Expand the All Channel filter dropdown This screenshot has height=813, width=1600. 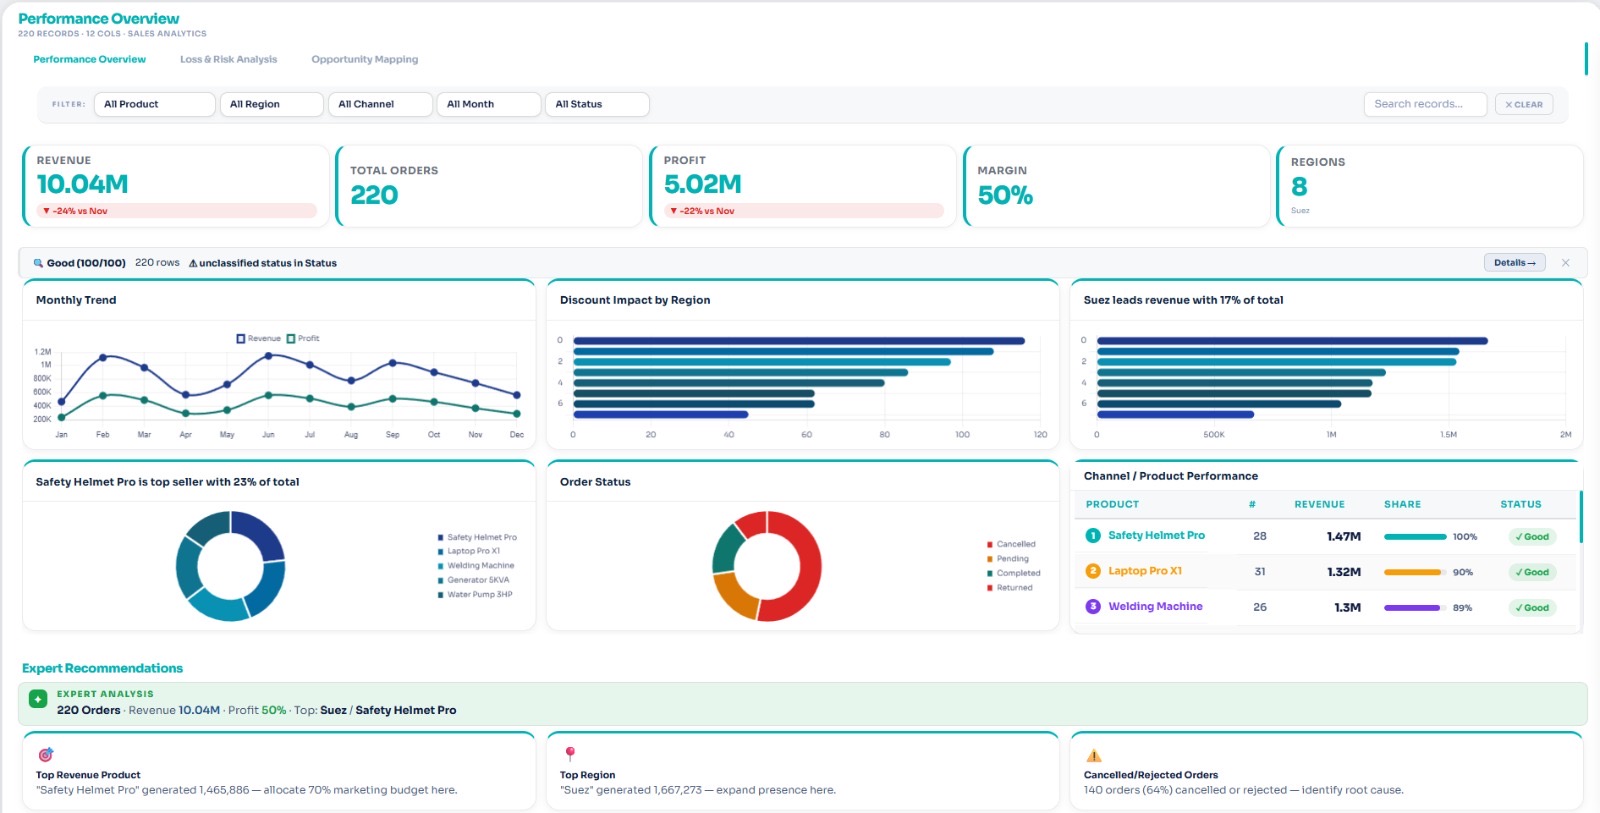point(380,104)
